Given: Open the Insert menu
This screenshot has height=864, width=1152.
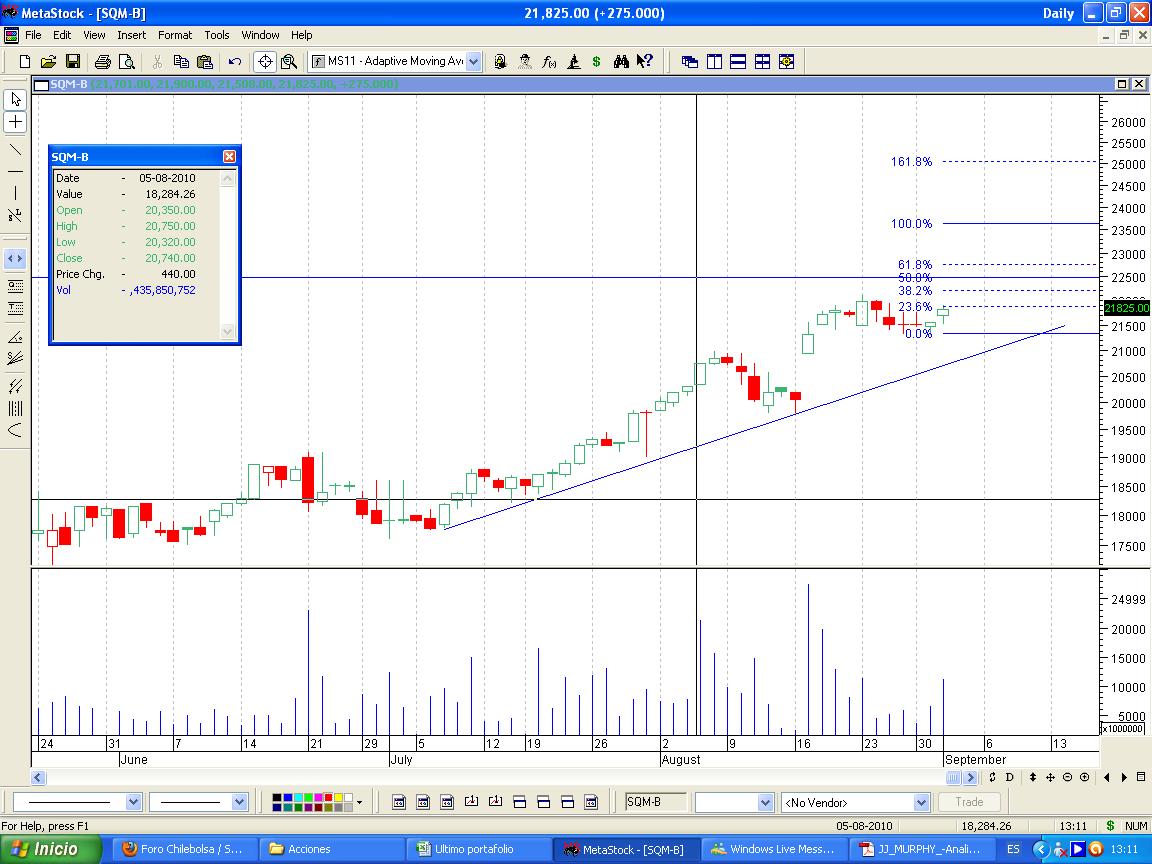Looking at the screenshot, I should [131, 35].
